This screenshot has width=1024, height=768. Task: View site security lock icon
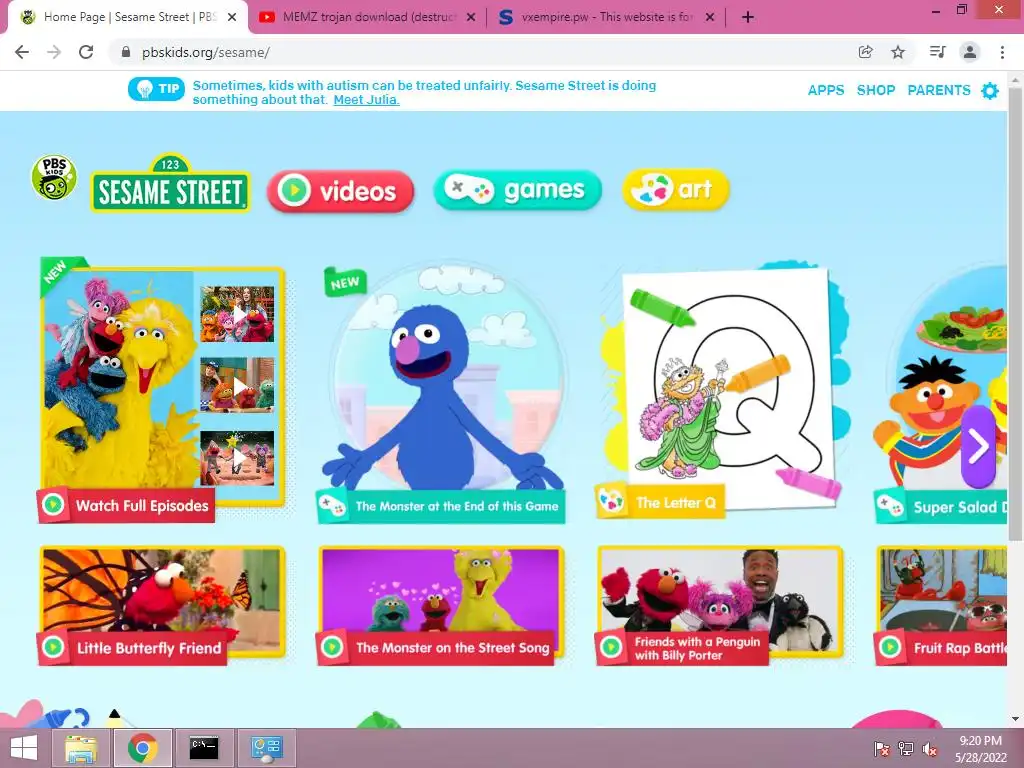pos(126,52)
